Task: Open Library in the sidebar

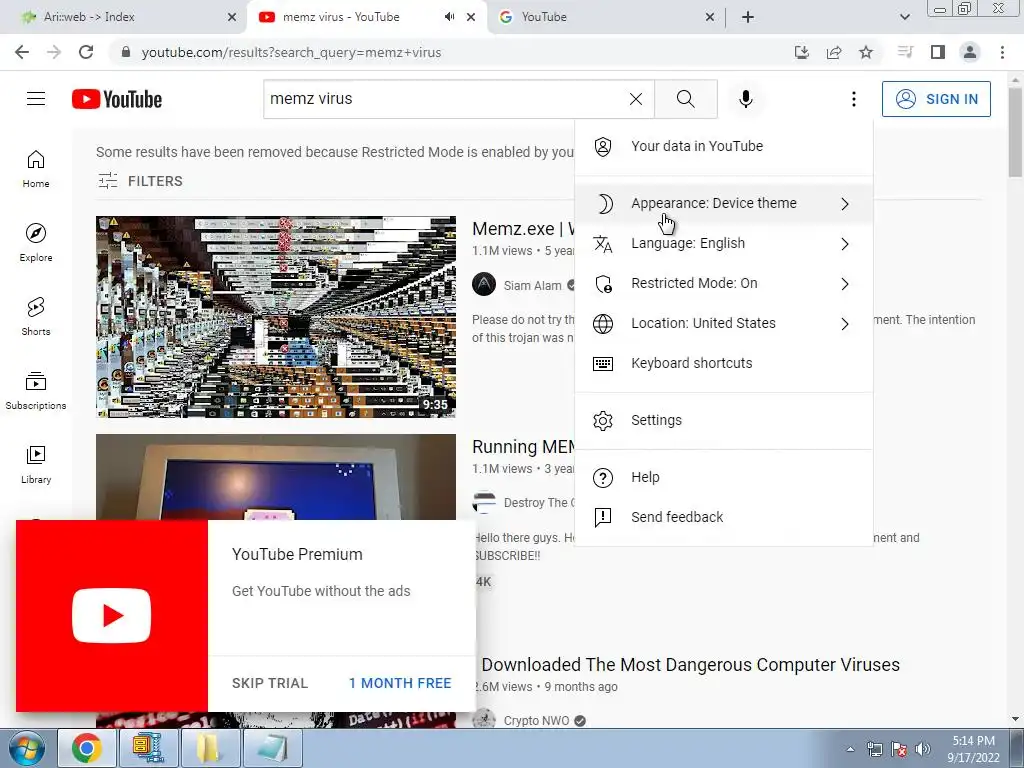Action: 36,464
